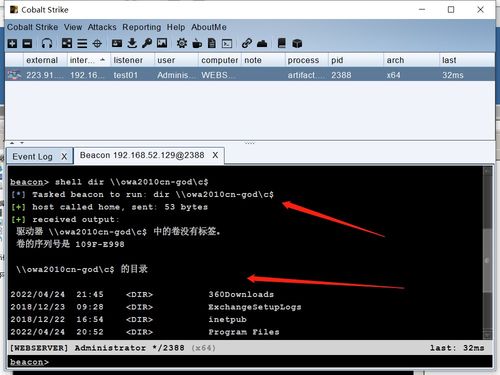Click the Program Files directory entry
The image size is (500, 375).
[x=244, y=332]
